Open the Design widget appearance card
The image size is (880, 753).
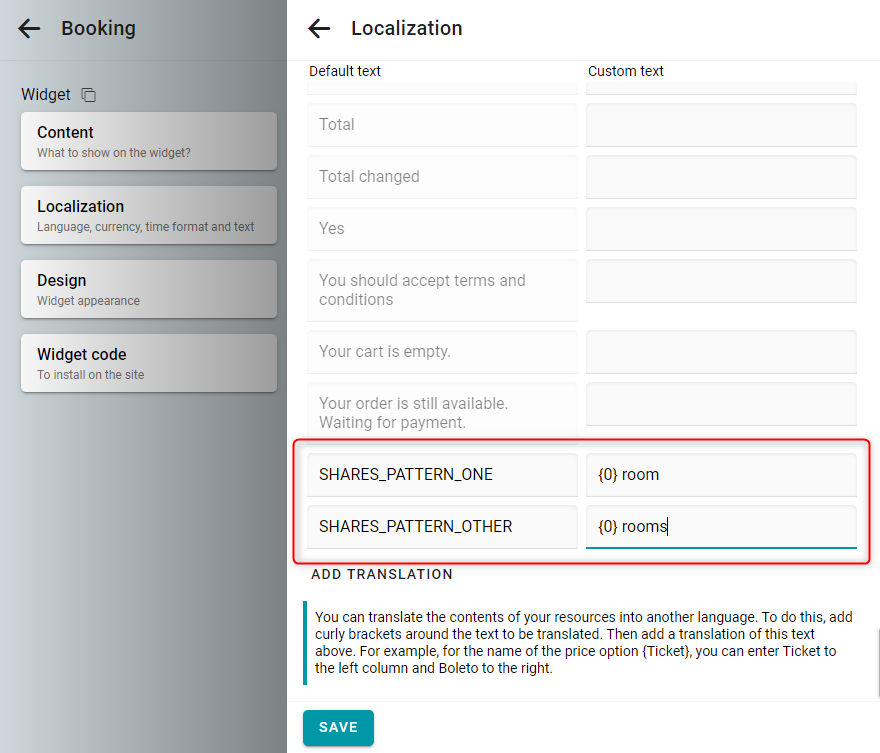149,289
